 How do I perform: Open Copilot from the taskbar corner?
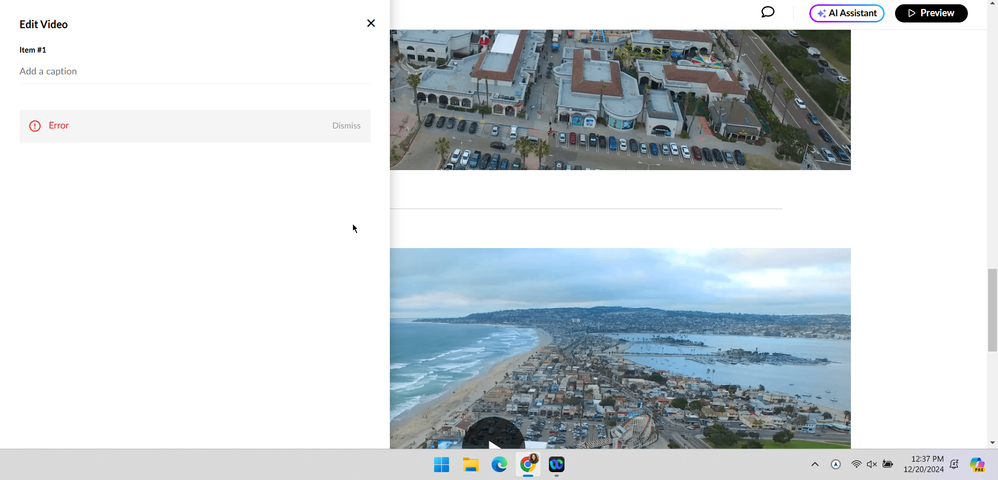(977, 465)
